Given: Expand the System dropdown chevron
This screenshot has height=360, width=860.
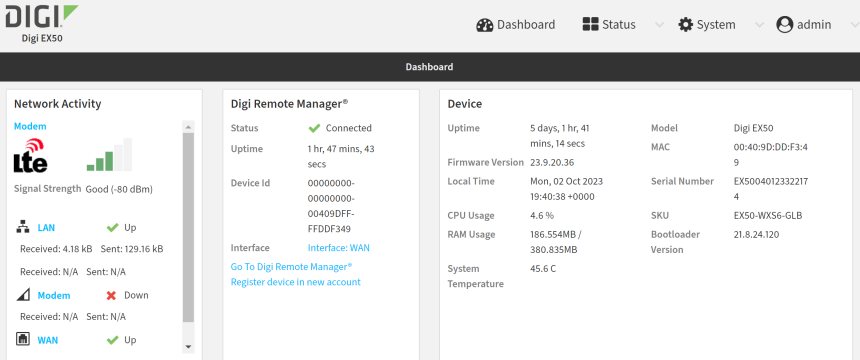Looking at the screenshot, I should [x=759, y=25].
